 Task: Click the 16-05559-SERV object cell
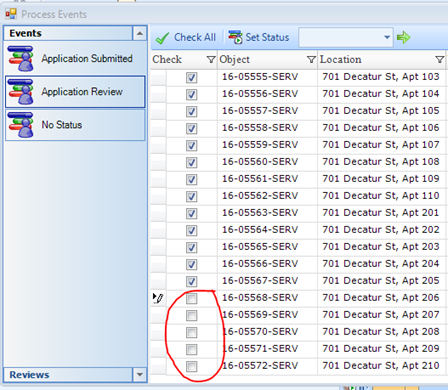pyautogui.click(x=268, y=145)
